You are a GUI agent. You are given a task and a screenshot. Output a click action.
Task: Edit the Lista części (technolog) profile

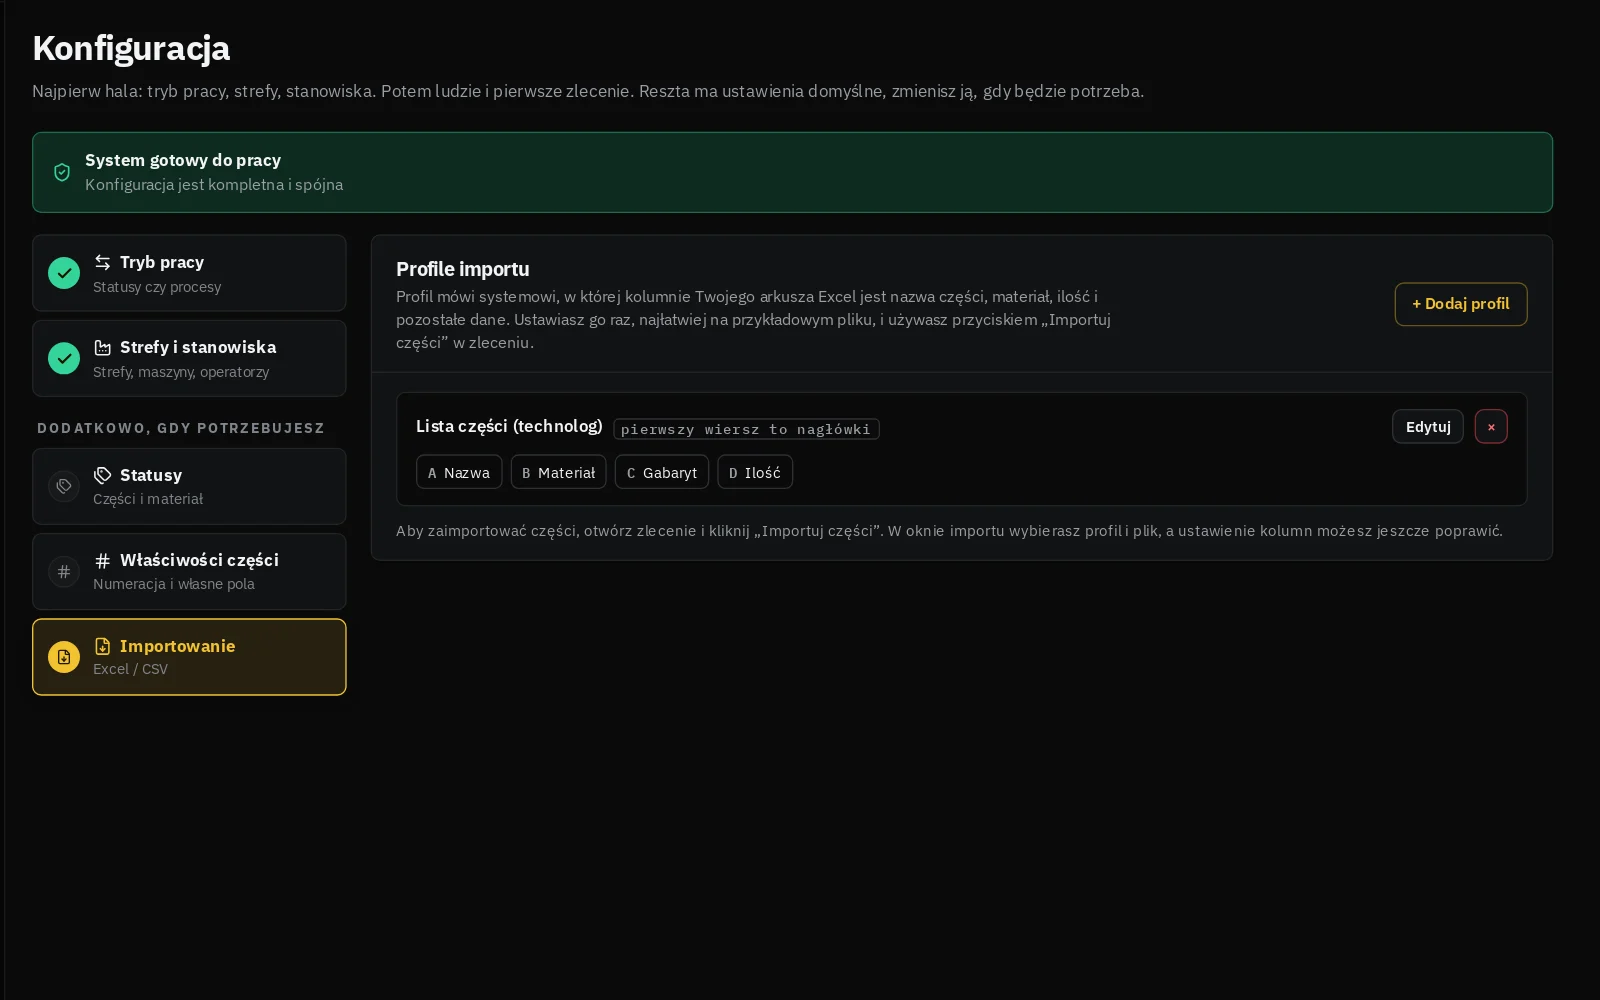[1428, 427]
